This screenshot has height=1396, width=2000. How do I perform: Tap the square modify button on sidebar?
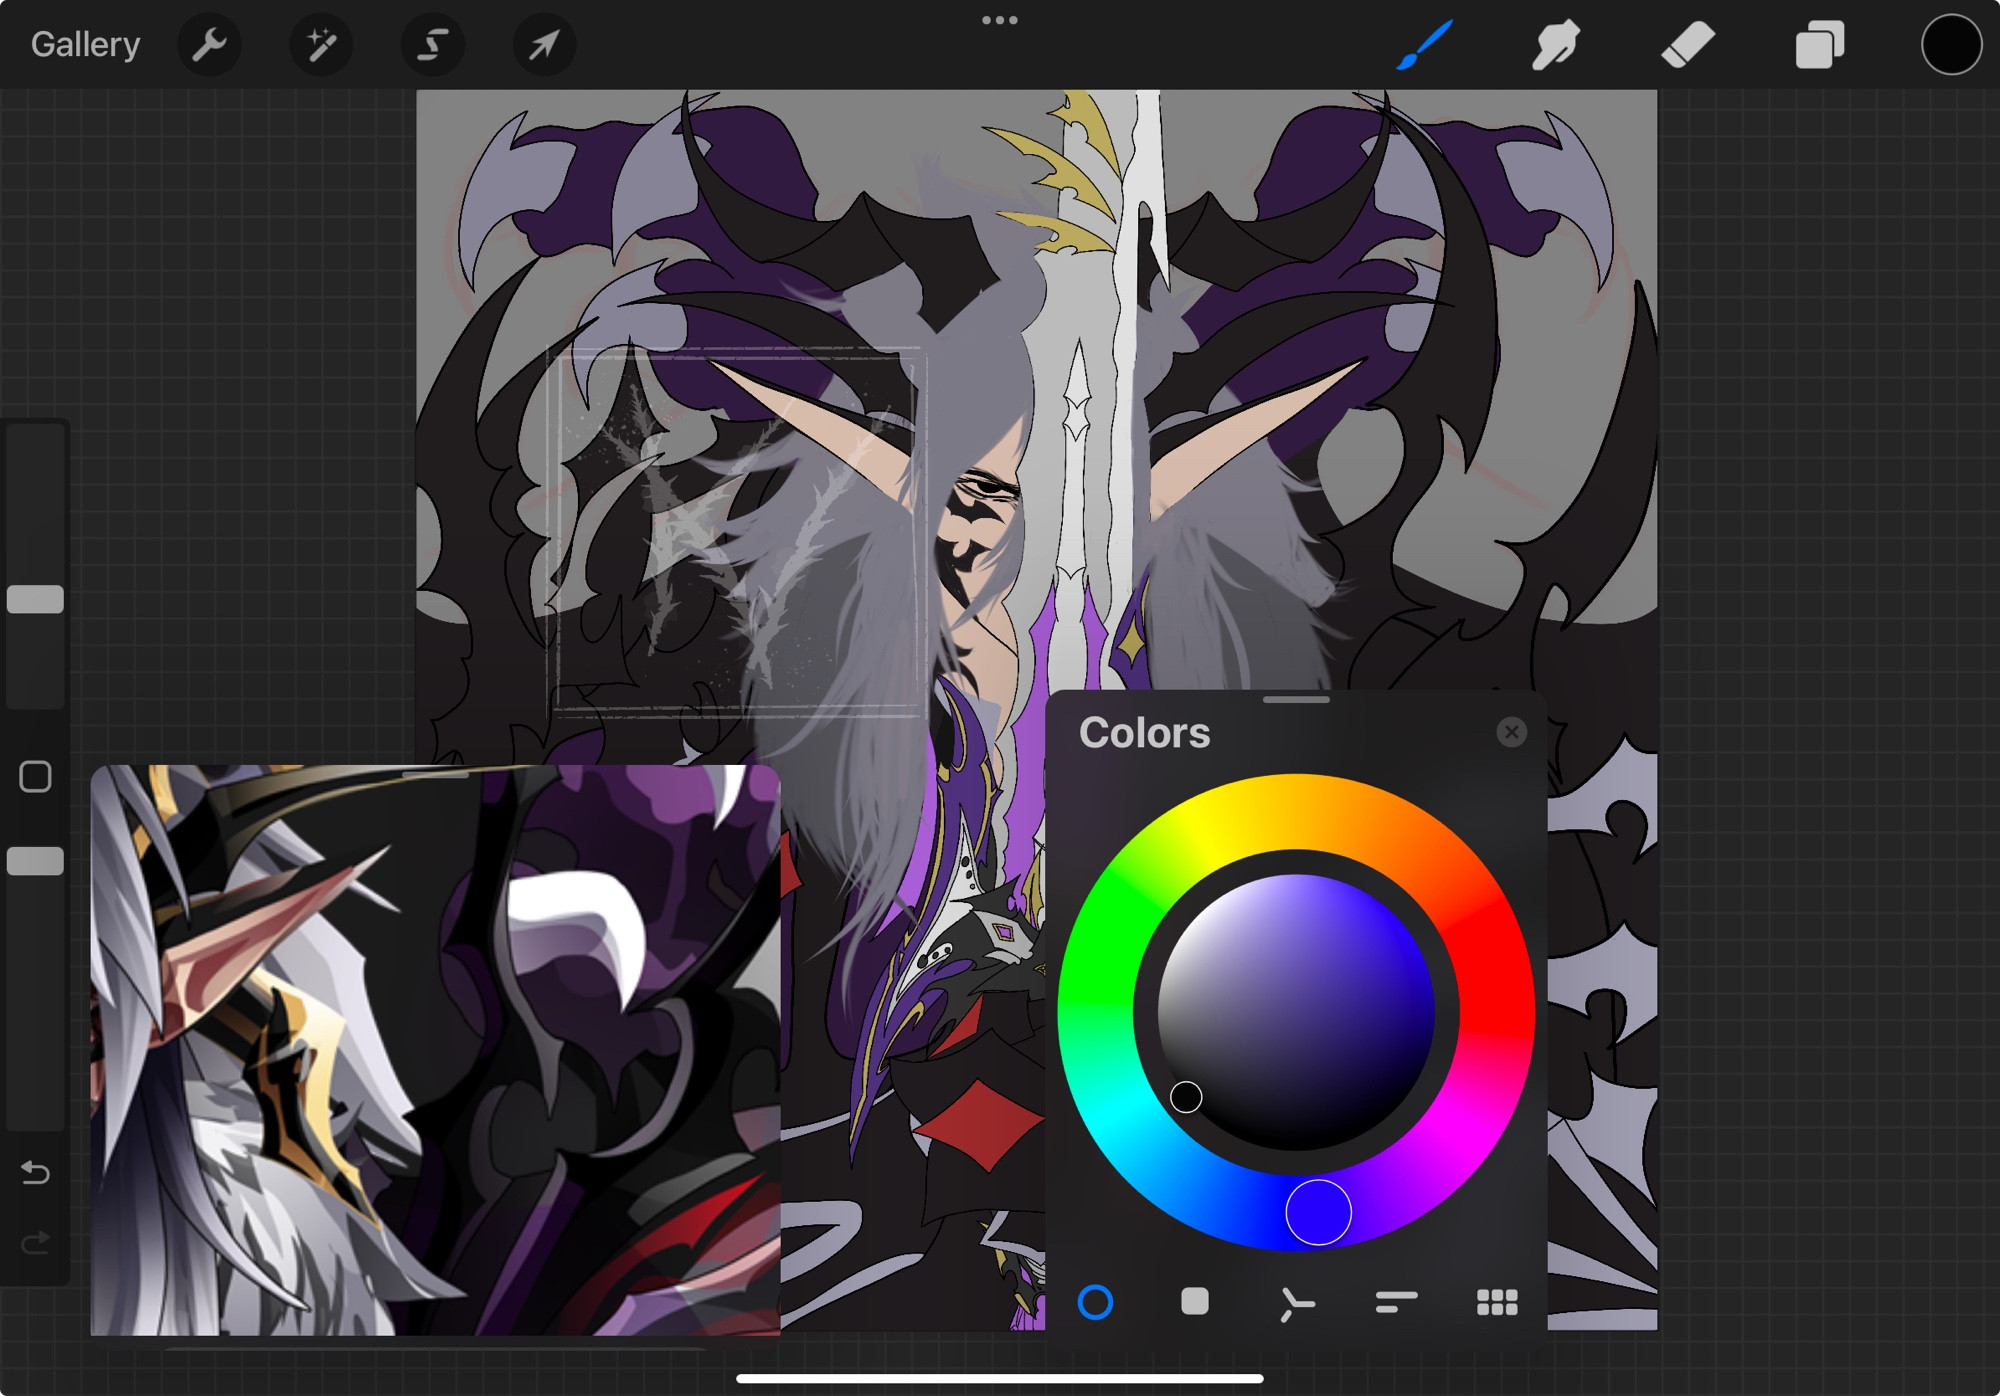pyautogui.click(x=35, y=776)
